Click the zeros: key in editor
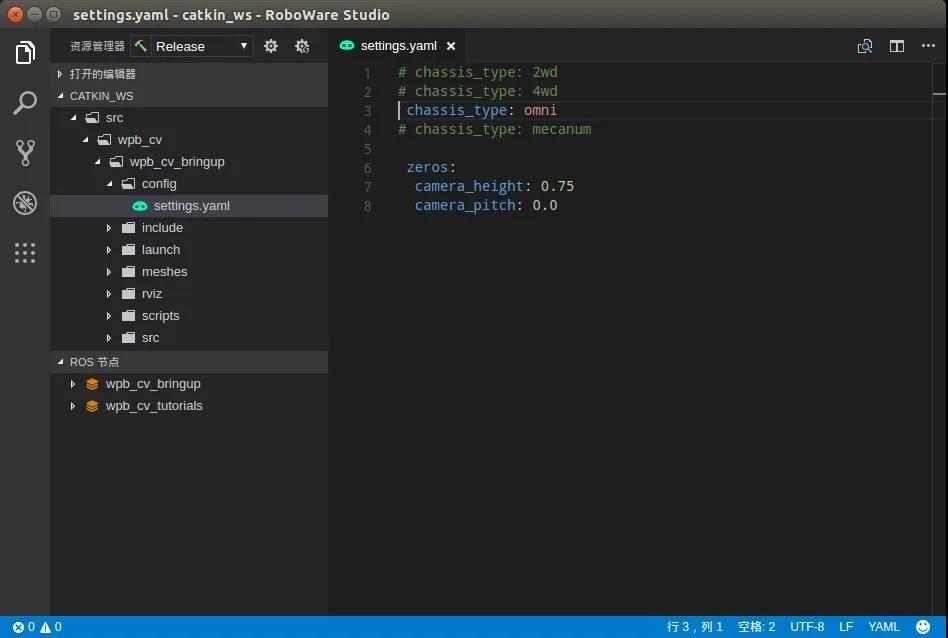 (x=430, y=168)
